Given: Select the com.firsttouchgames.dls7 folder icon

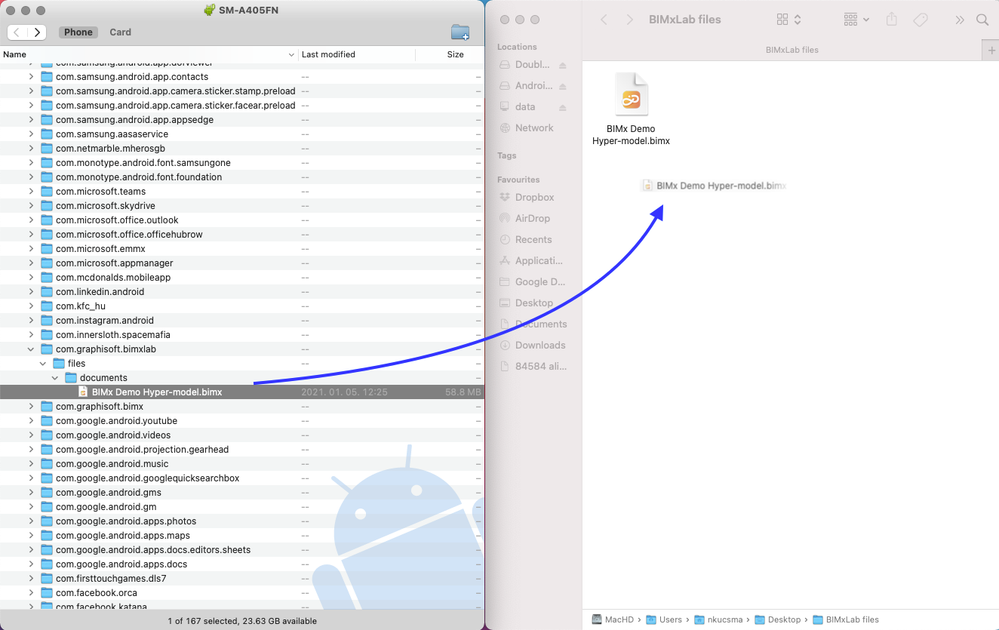Looking at the screenshot, I should click(47, 578).
